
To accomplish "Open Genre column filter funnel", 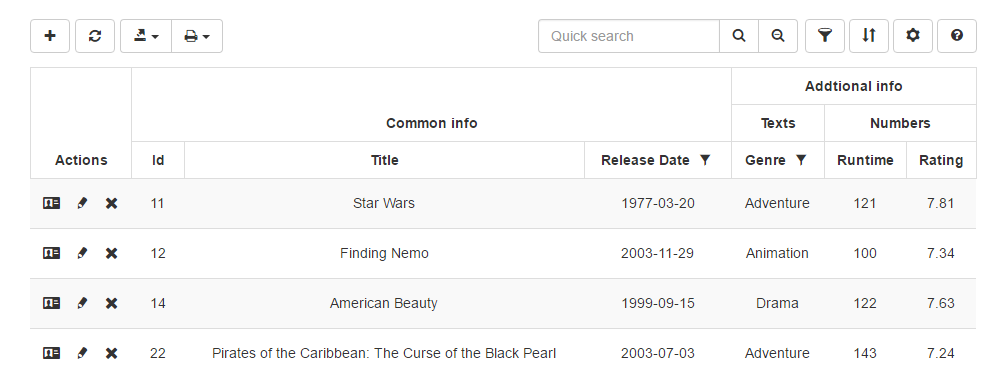I will (801, 160).
